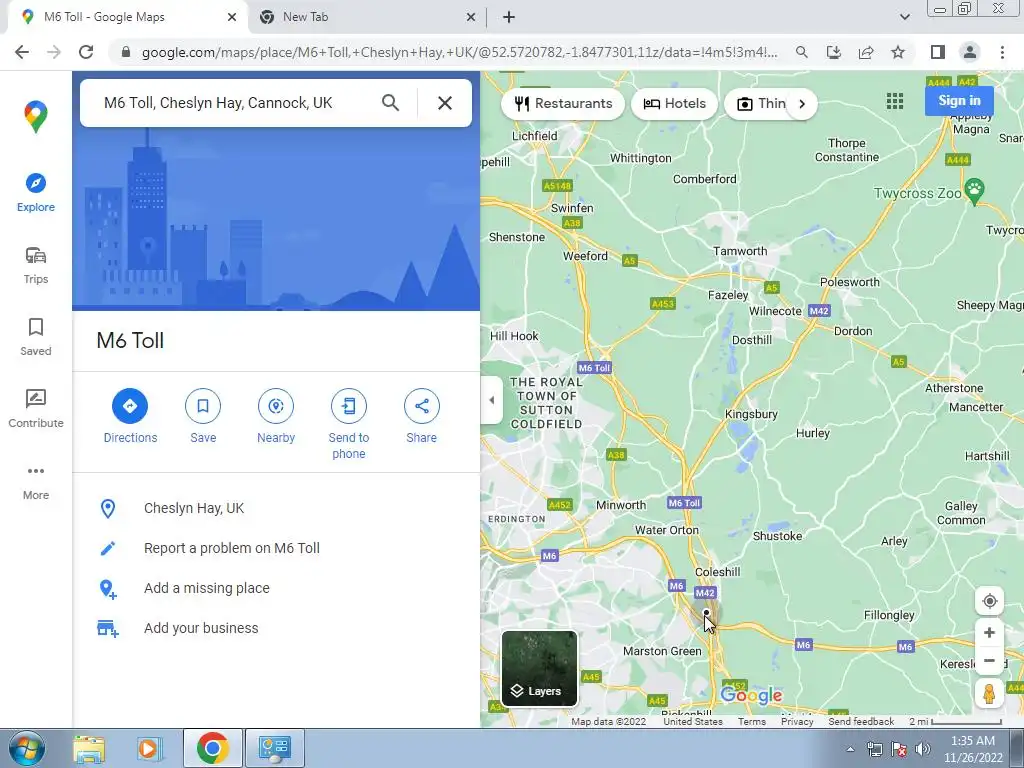Share the M6 Toll location
Screen dimensions: 1024x768
coord(421,416)
